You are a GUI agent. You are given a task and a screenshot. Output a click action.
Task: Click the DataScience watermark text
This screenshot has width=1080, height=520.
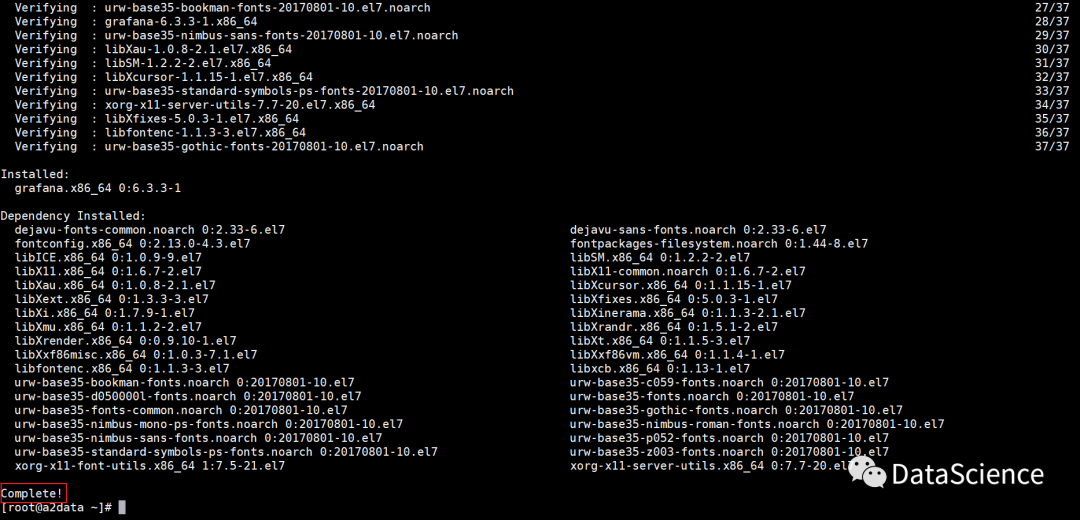click(967, 474)
